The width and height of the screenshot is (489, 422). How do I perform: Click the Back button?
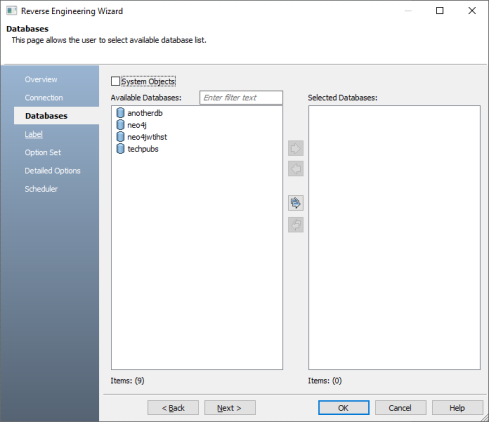pyautogui.click(x=173, y=408)
